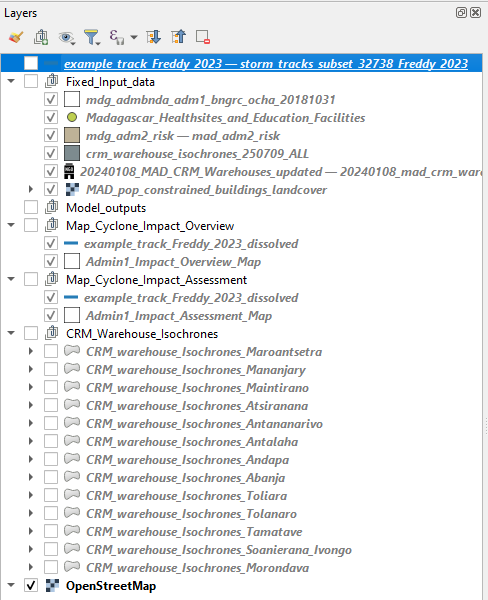This screenshot has height=600, width=488.
Task: Enable the Fixed_Input_data group checkbox
Action: [31, 81]
